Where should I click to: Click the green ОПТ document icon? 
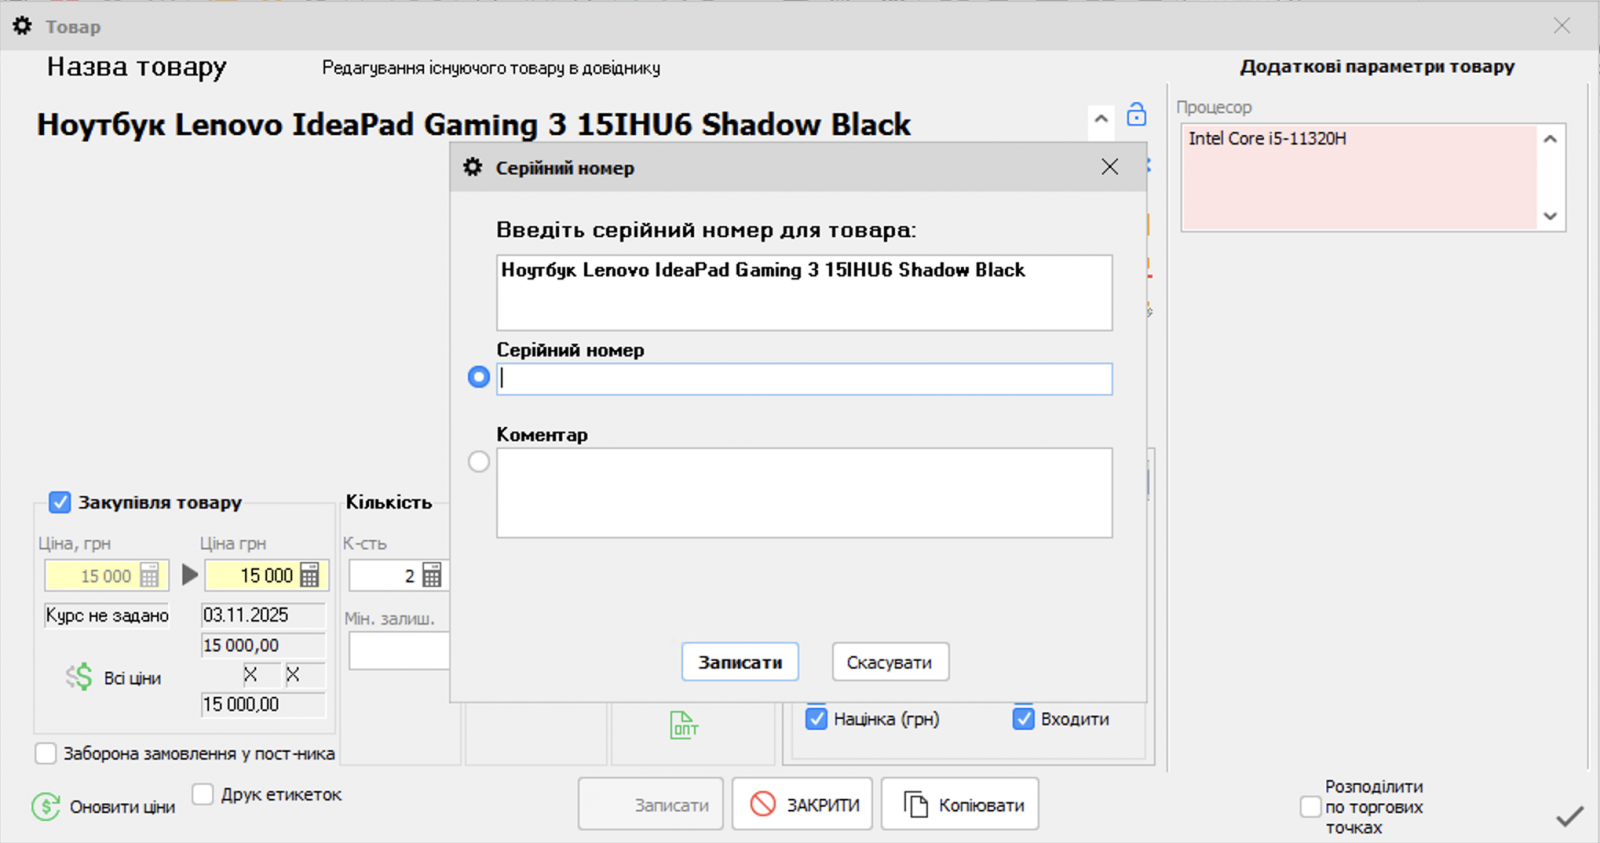tap(684, 725)
